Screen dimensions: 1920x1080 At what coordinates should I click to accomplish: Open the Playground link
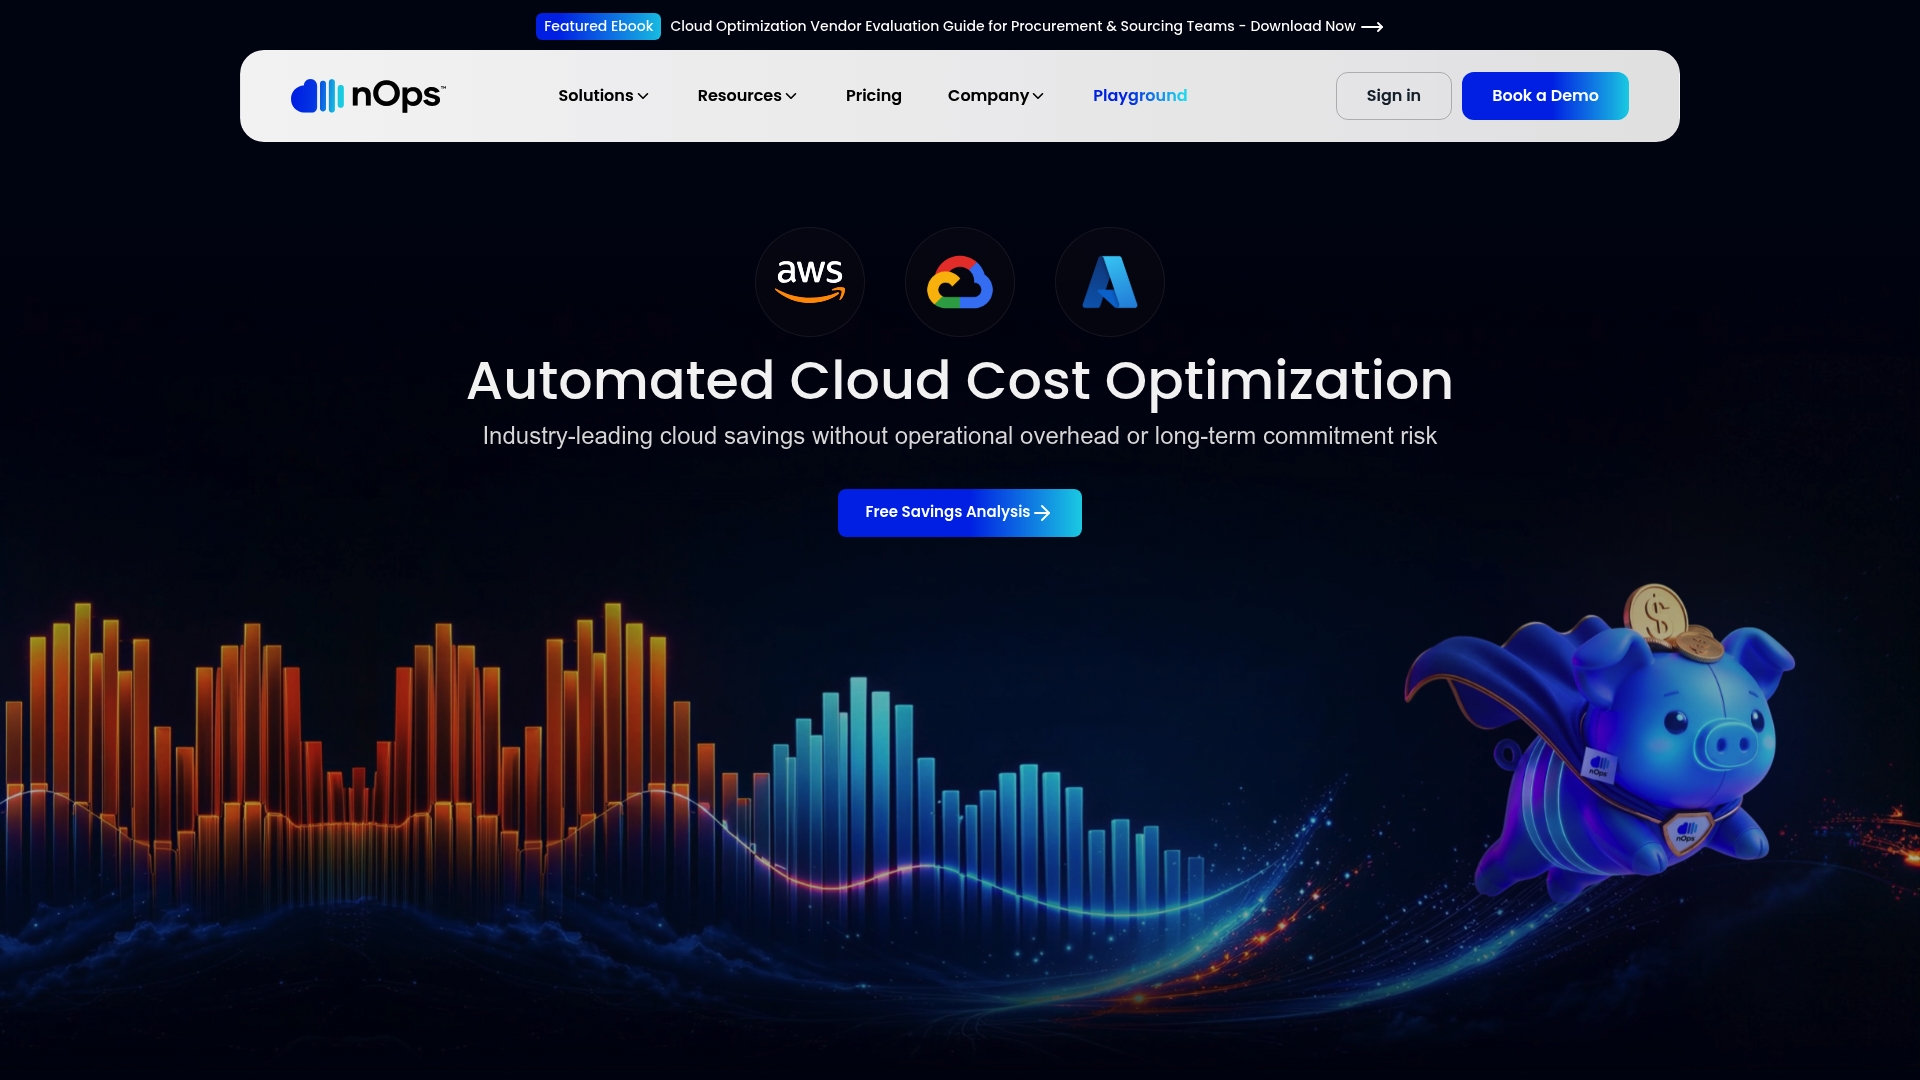tap(1140, 96)
